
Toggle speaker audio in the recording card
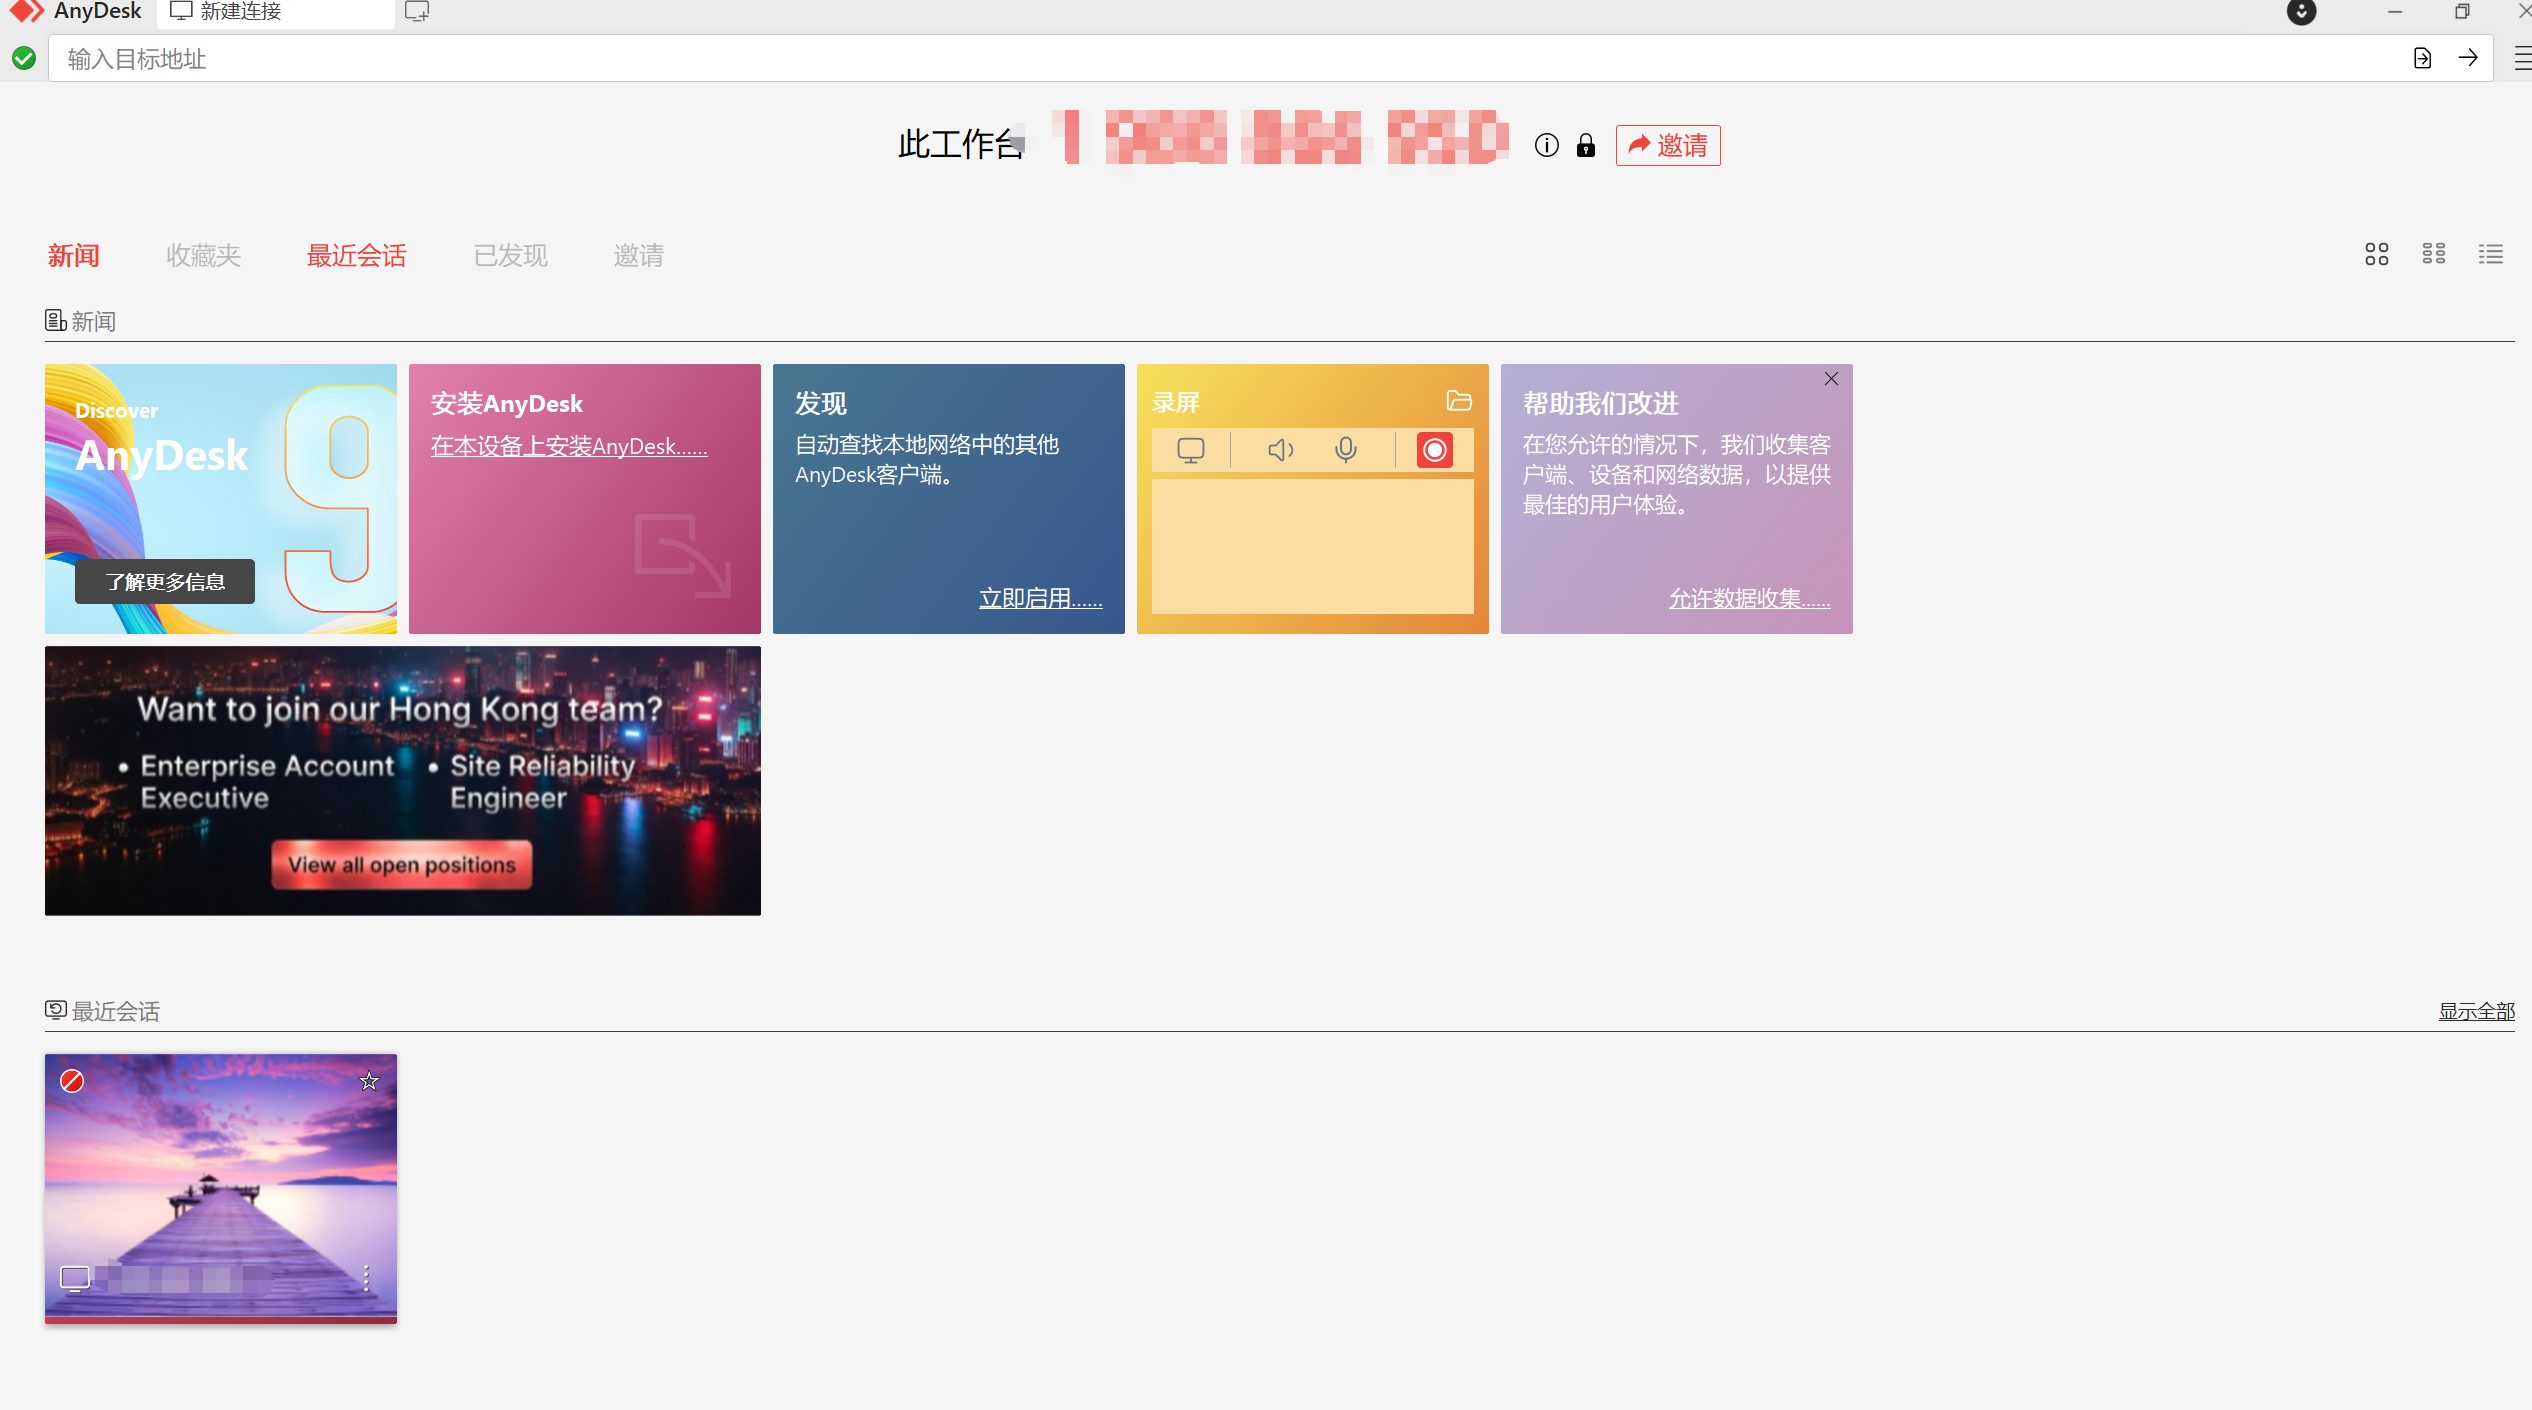point(1280,450)
